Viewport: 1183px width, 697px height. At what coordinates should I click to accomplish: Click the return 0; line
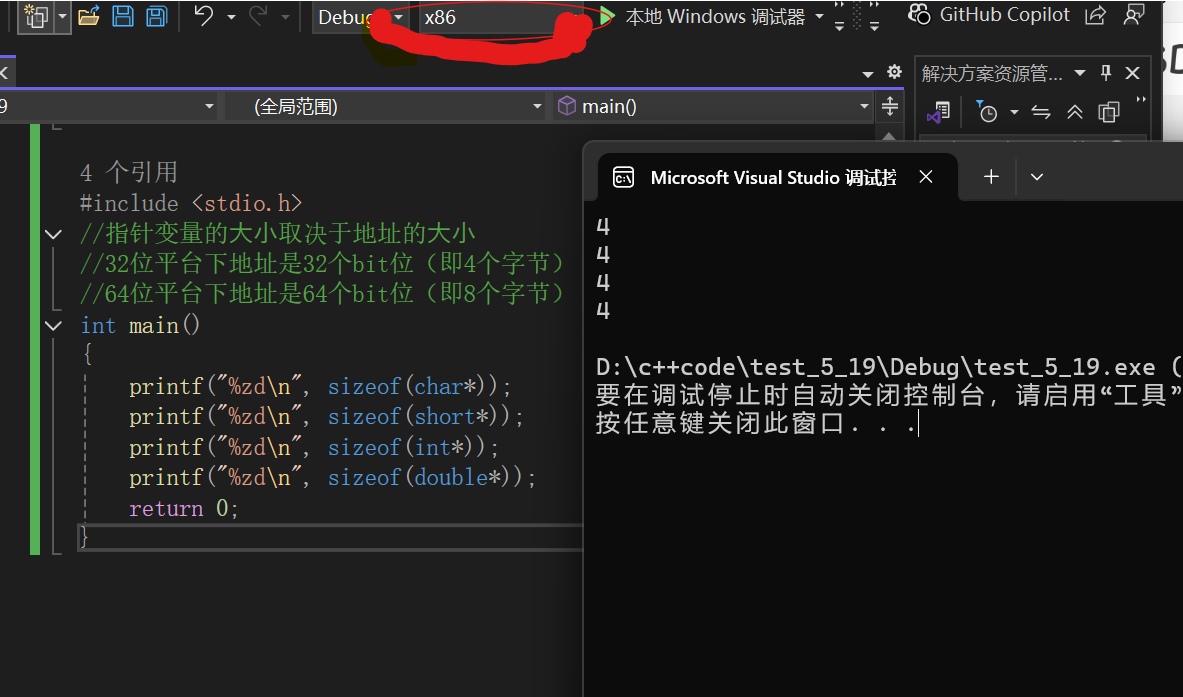point(183,508)
